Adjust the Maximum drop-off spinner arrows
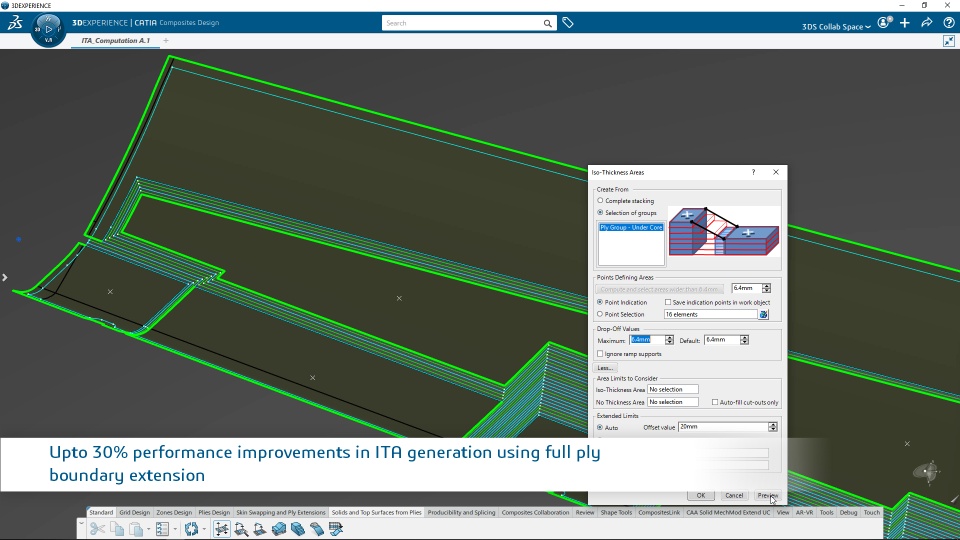Screen dimensions: 960x540 [x=669, y=340]
